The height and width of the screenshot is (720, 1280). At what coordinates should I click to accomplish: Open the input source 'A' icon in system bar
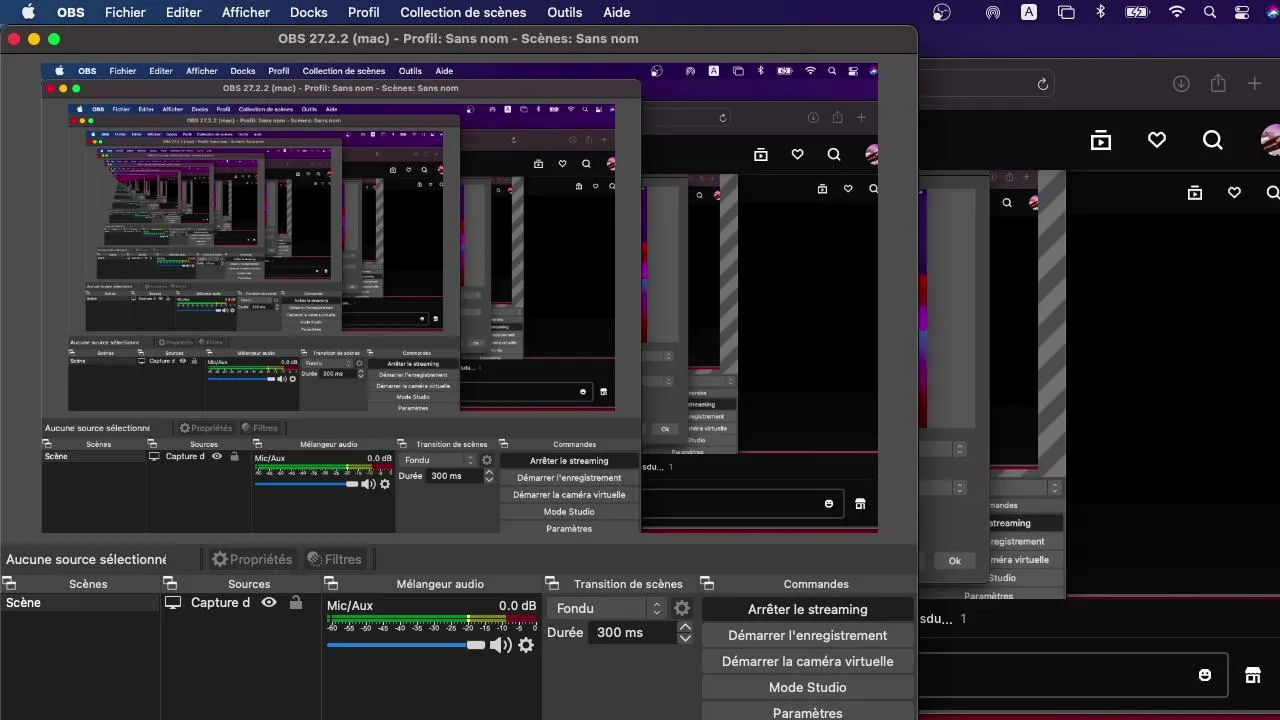pos(1029,12)
